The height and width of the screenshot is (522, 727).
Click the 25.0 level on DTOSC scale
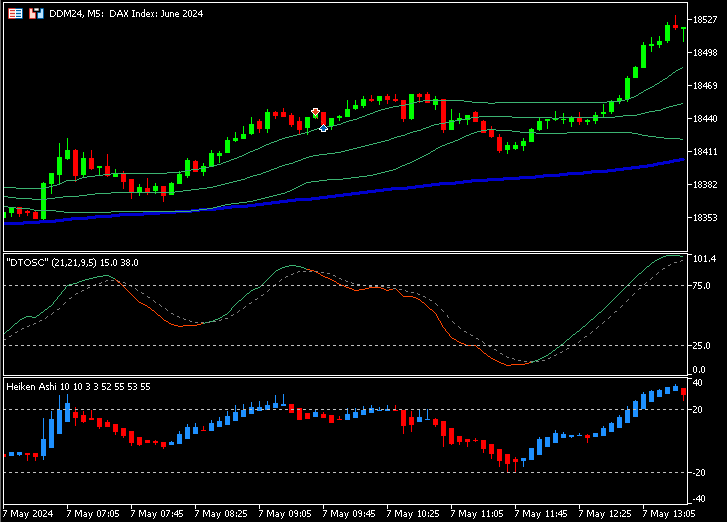pyautogui.click(x=701, y=345)
